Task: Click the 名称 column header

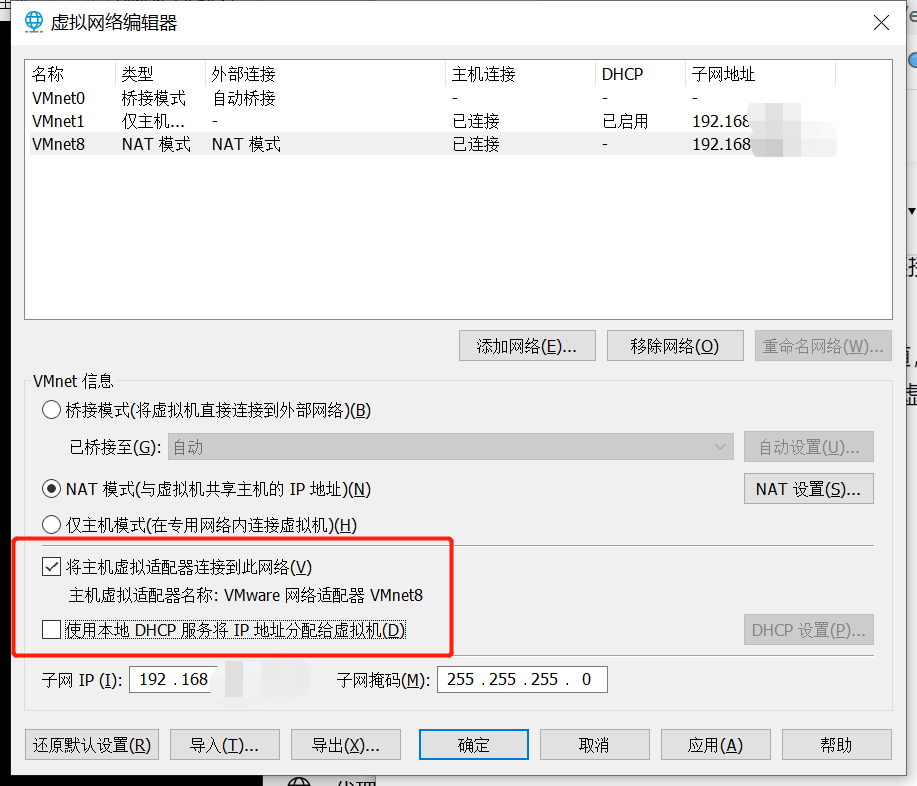Action: click(71, 74)
